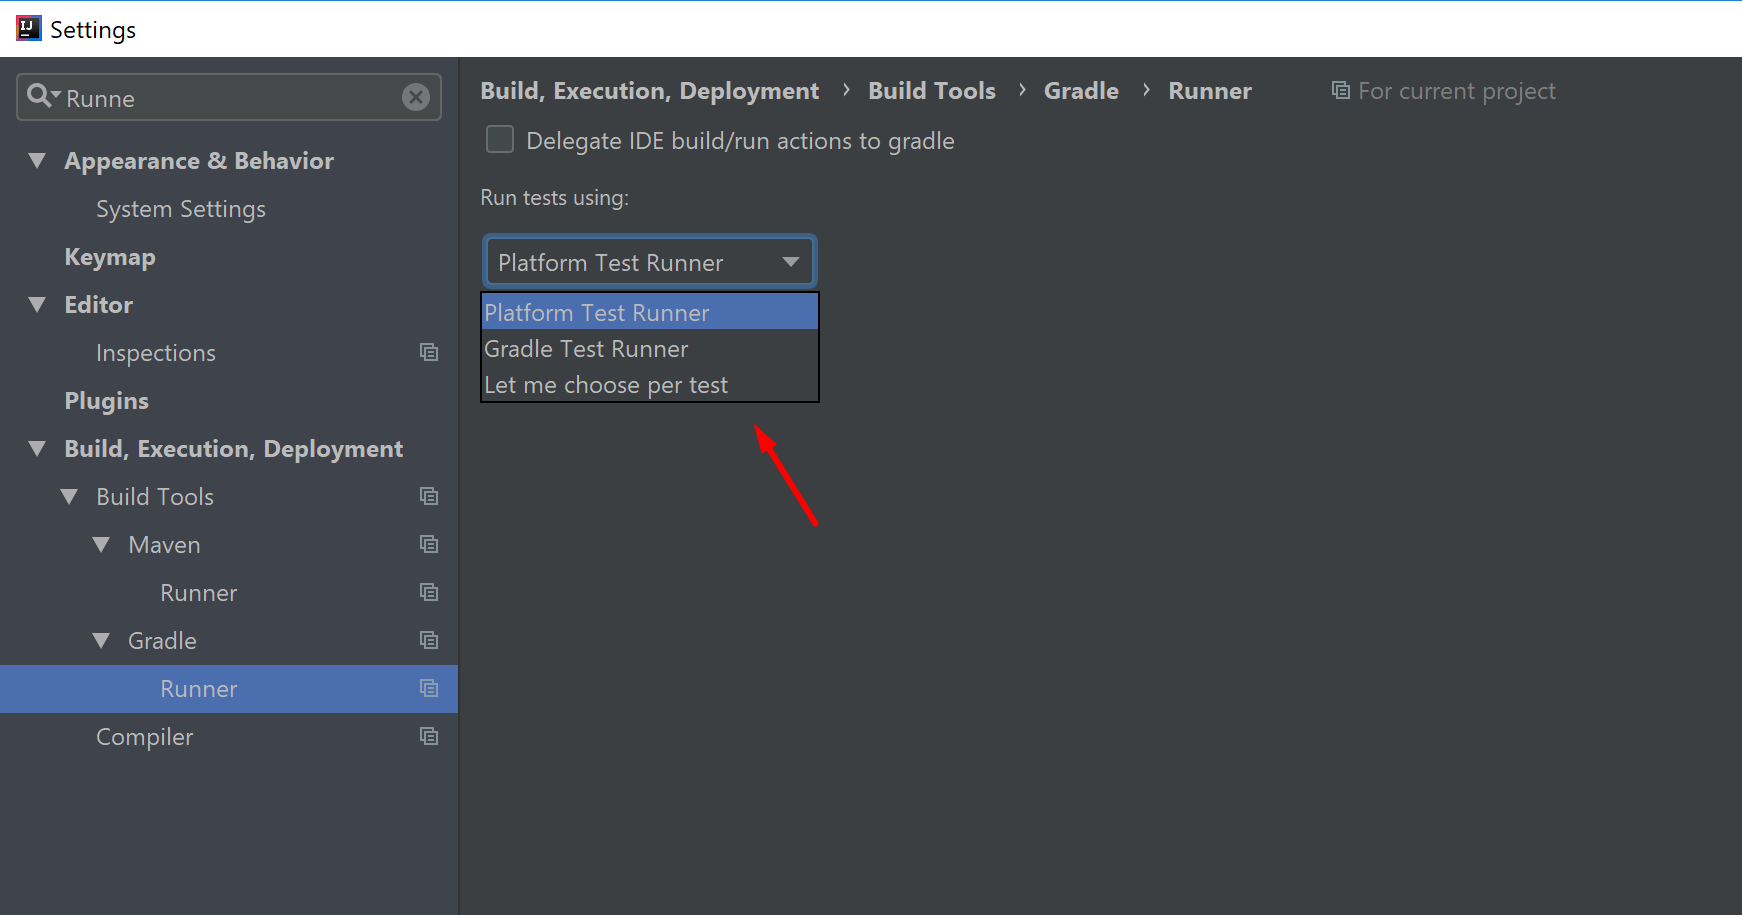This screenshot has width=1742, height=915.
Task: Collapse the Build, Execution, Deployment section
Action: 37,448
